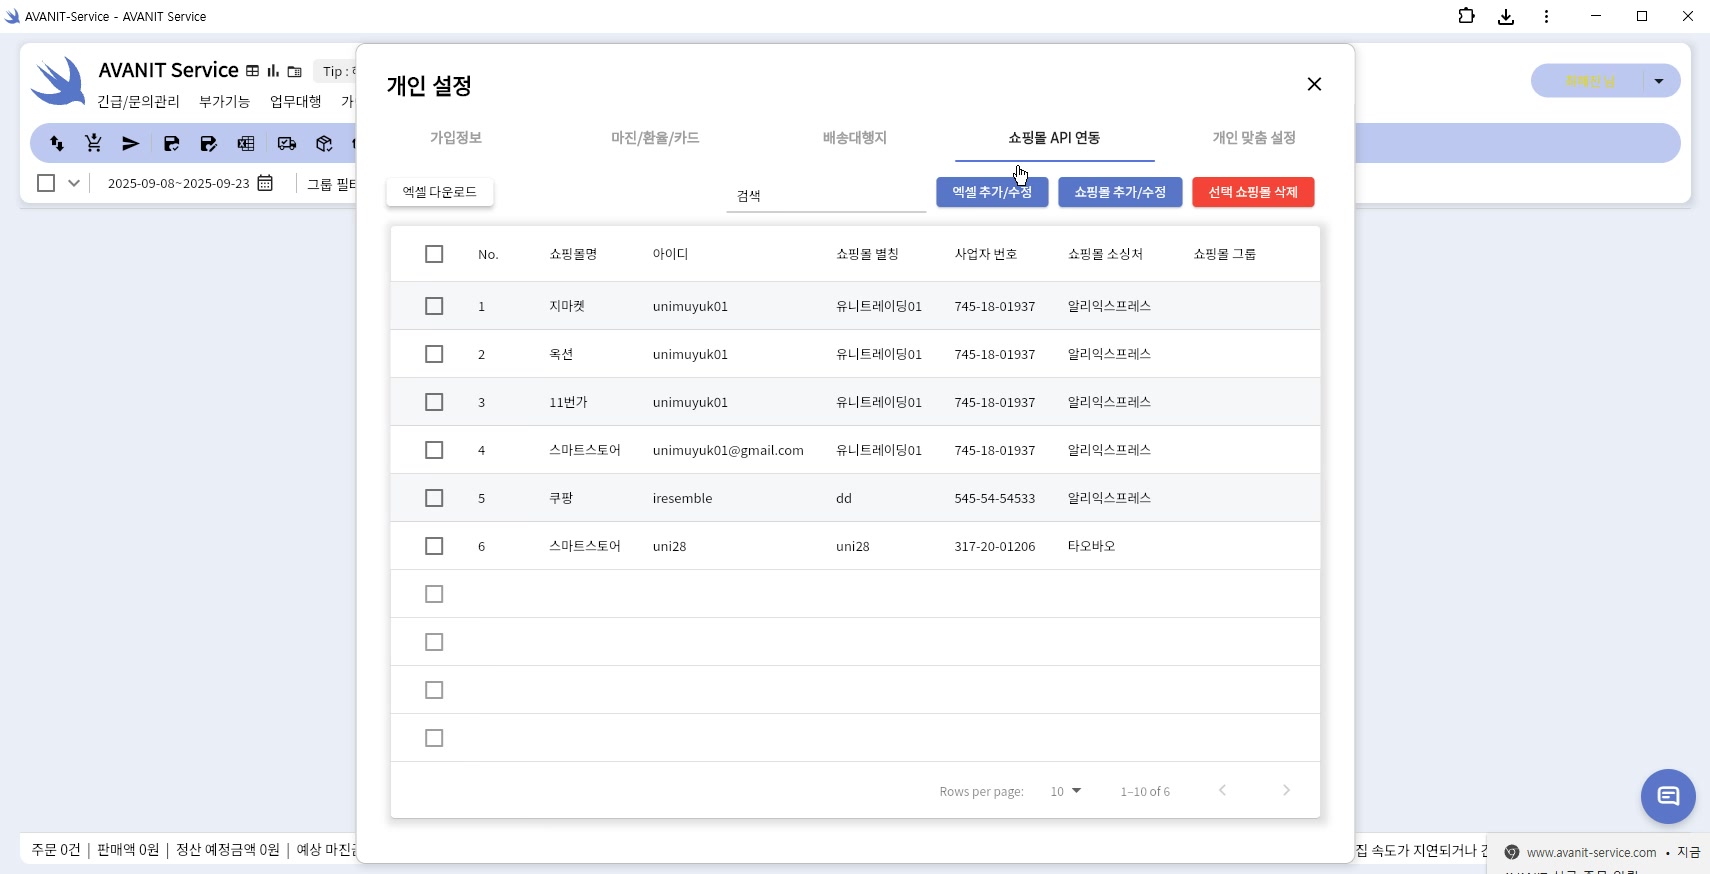The width and height of the screenshot is (1710, 874).
Task: Select the 쇼핑몰 API 연동 tab
Action: tap(1054, 138)
